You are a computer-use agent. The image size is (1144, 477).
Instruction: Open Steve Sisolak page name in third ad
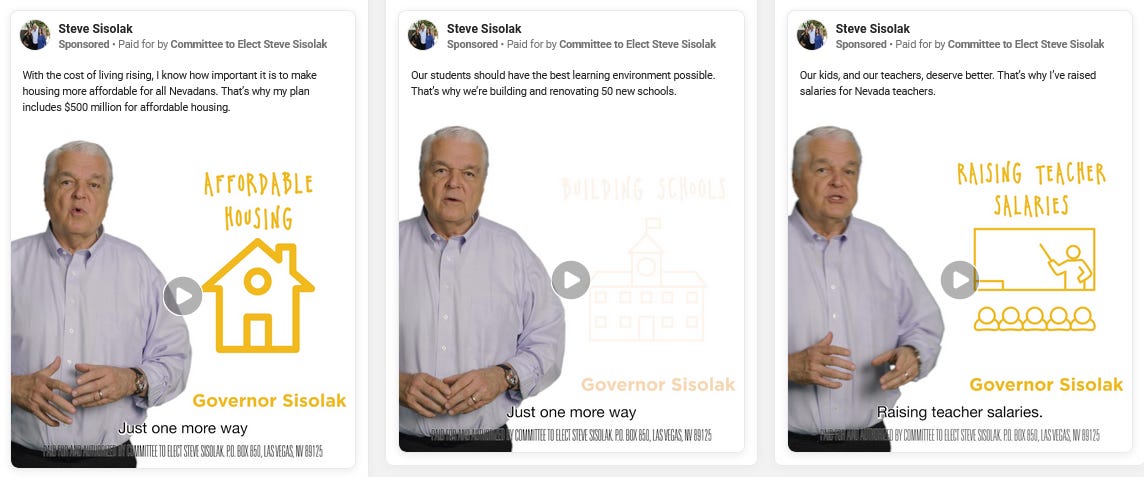[873, 29]
